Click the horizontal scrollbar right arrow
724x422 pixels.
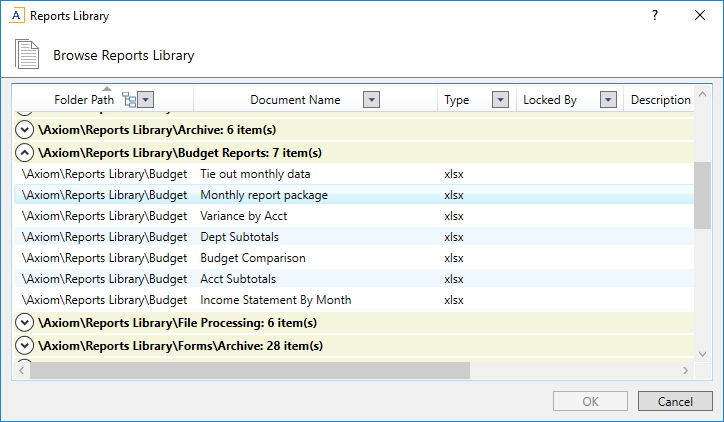click(685, 370)
